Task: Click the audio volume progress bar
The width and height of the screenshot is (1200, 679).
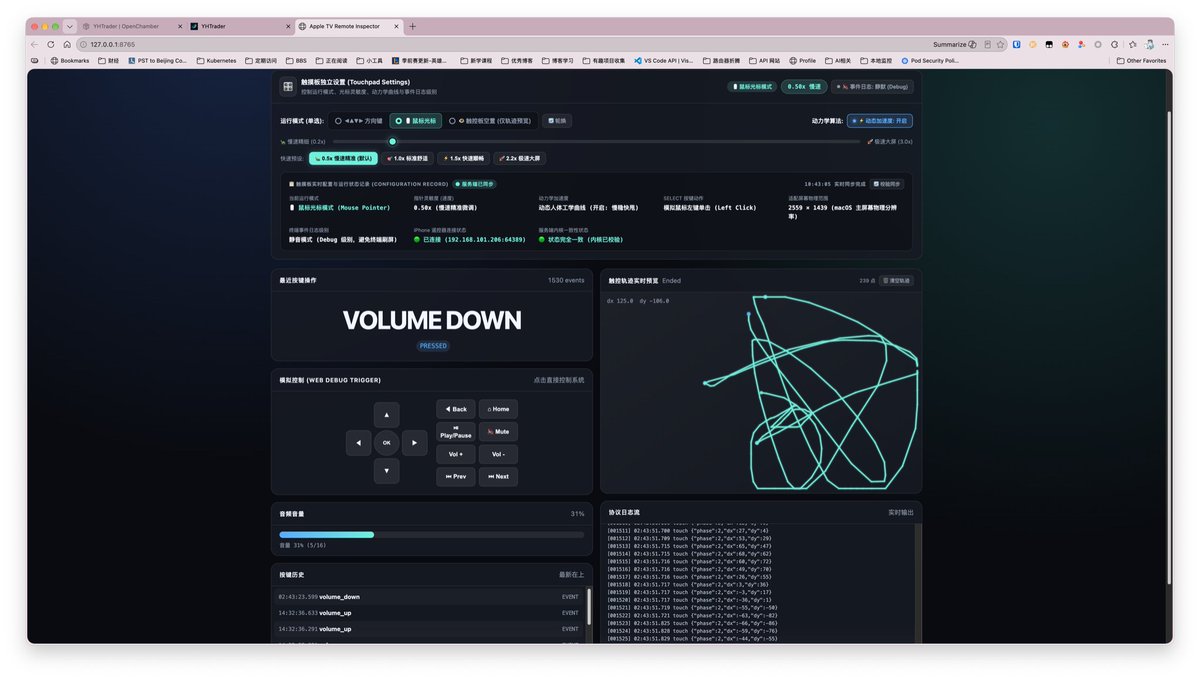Action: click(x=432, y=535)
